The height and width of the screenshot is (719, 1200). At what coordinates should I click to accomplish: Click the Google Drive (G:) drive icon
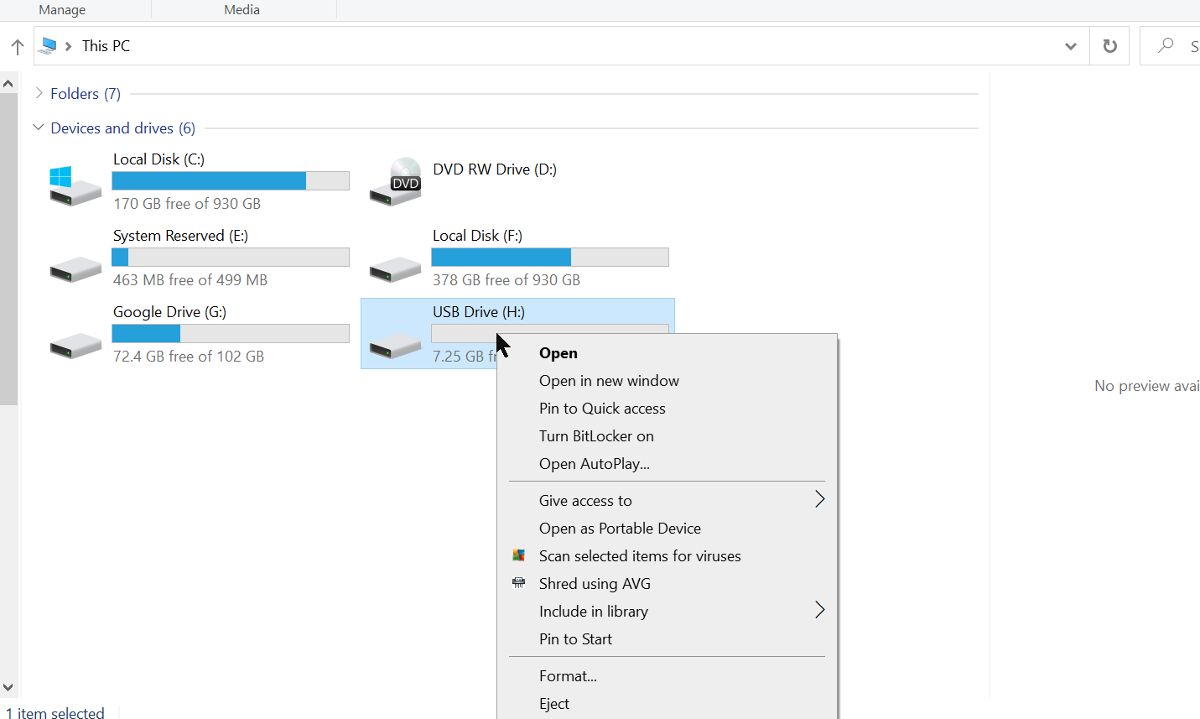75,344
